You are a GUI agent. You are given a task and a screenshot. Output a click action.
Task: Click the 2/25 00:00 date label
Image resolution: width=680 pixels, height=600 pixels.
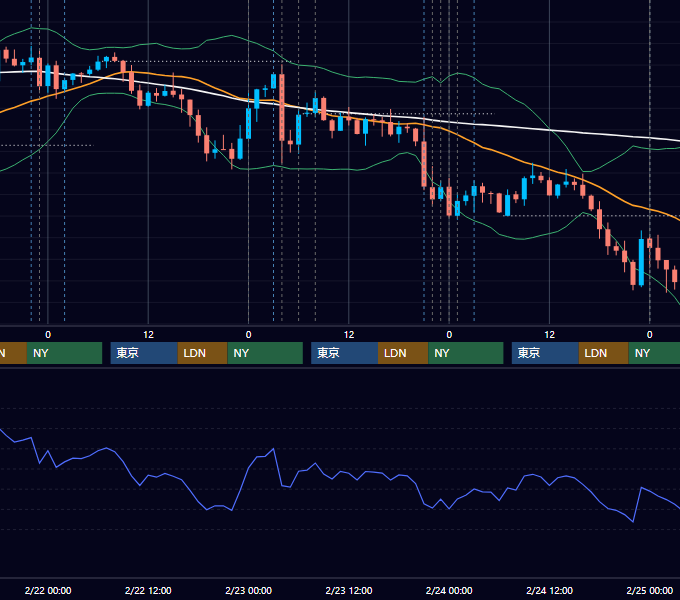pos(650,590)
